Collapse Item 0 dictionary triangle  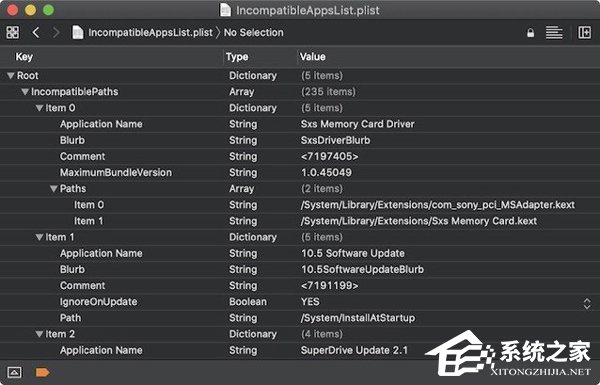[39, 108]
